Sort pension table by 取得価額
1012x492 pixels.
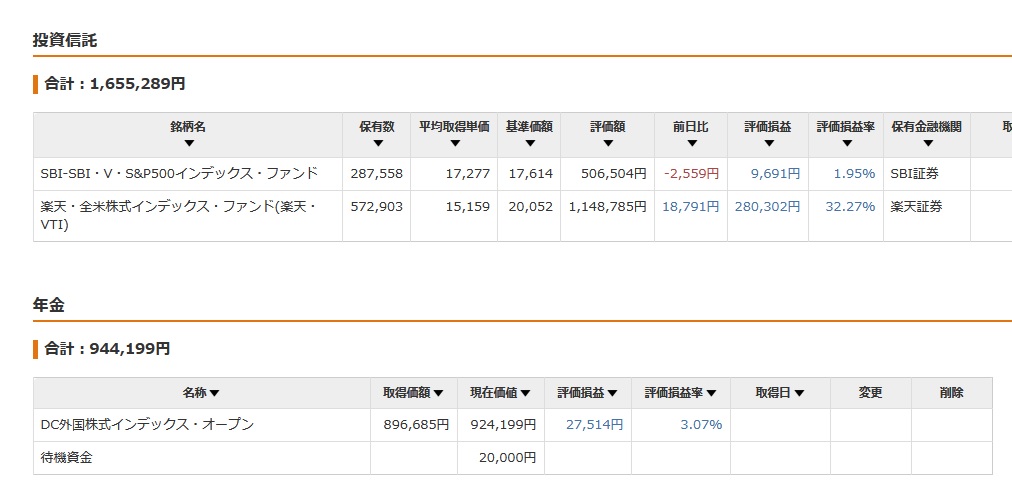pyautogui.click(x=413, y=393)
